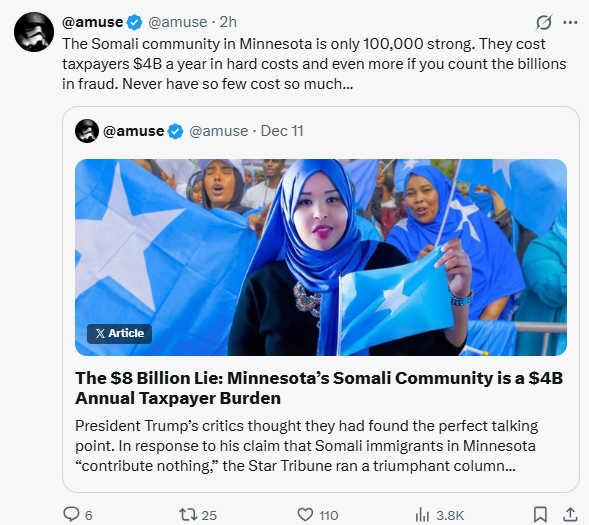Viewport: 589px width, 525px height.
Task: Click the X Article badge
Action: 119,333
